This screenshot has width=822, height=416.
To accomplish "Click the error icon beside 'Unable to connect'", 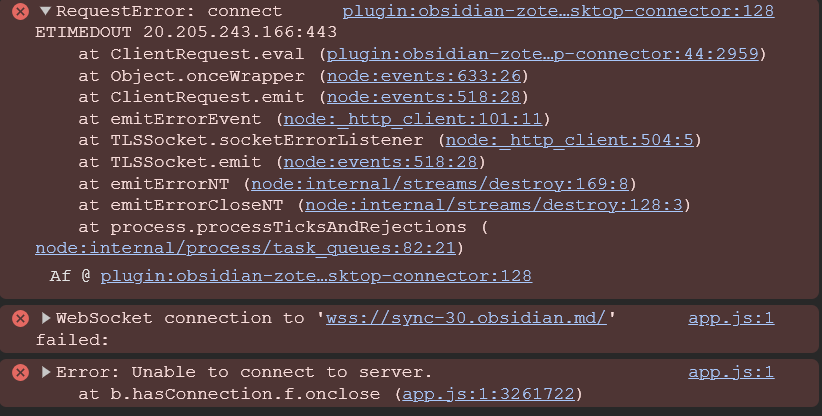I will click(19, 372).
